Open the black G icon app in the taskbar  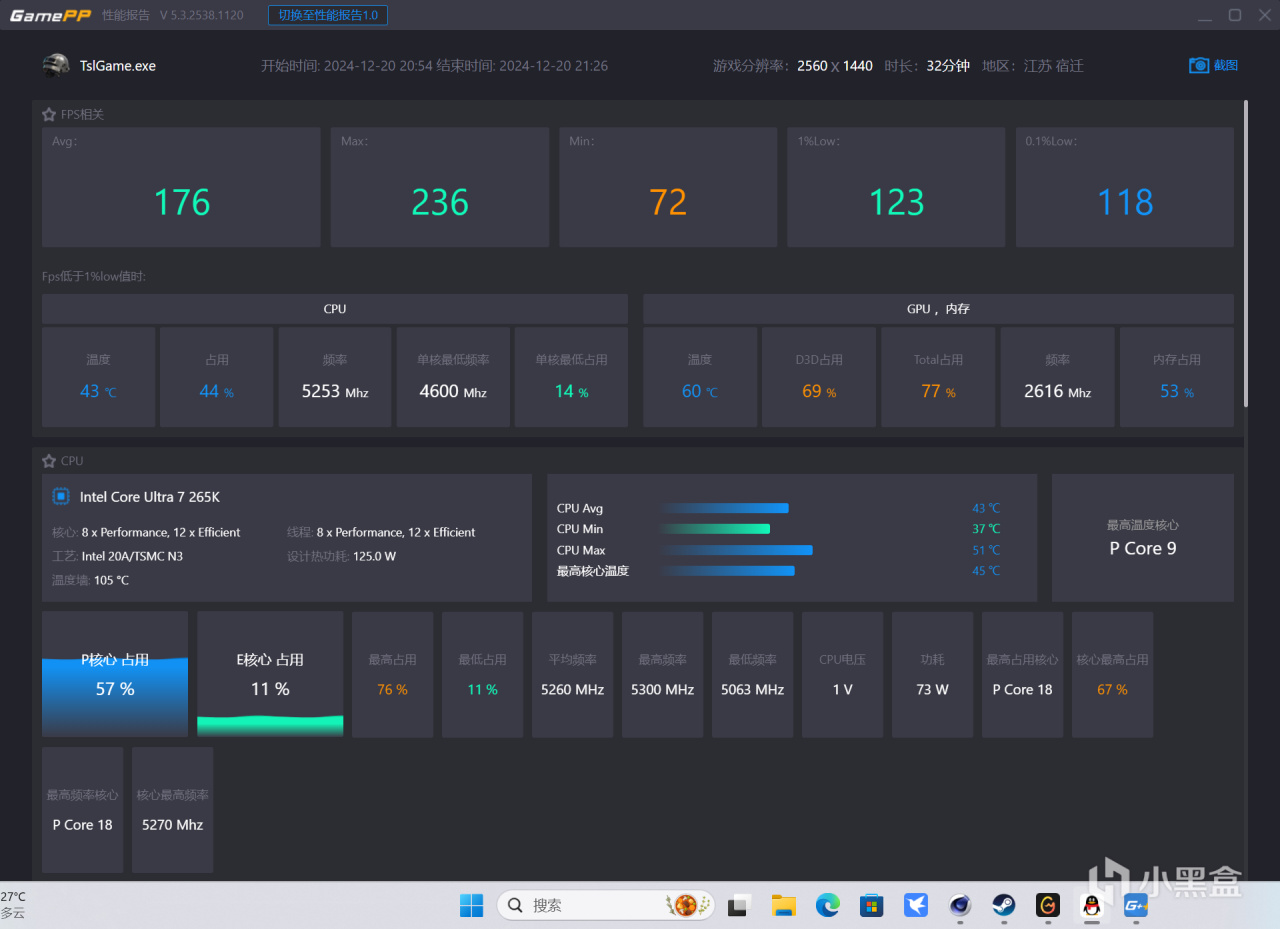tap(1048, 905)
